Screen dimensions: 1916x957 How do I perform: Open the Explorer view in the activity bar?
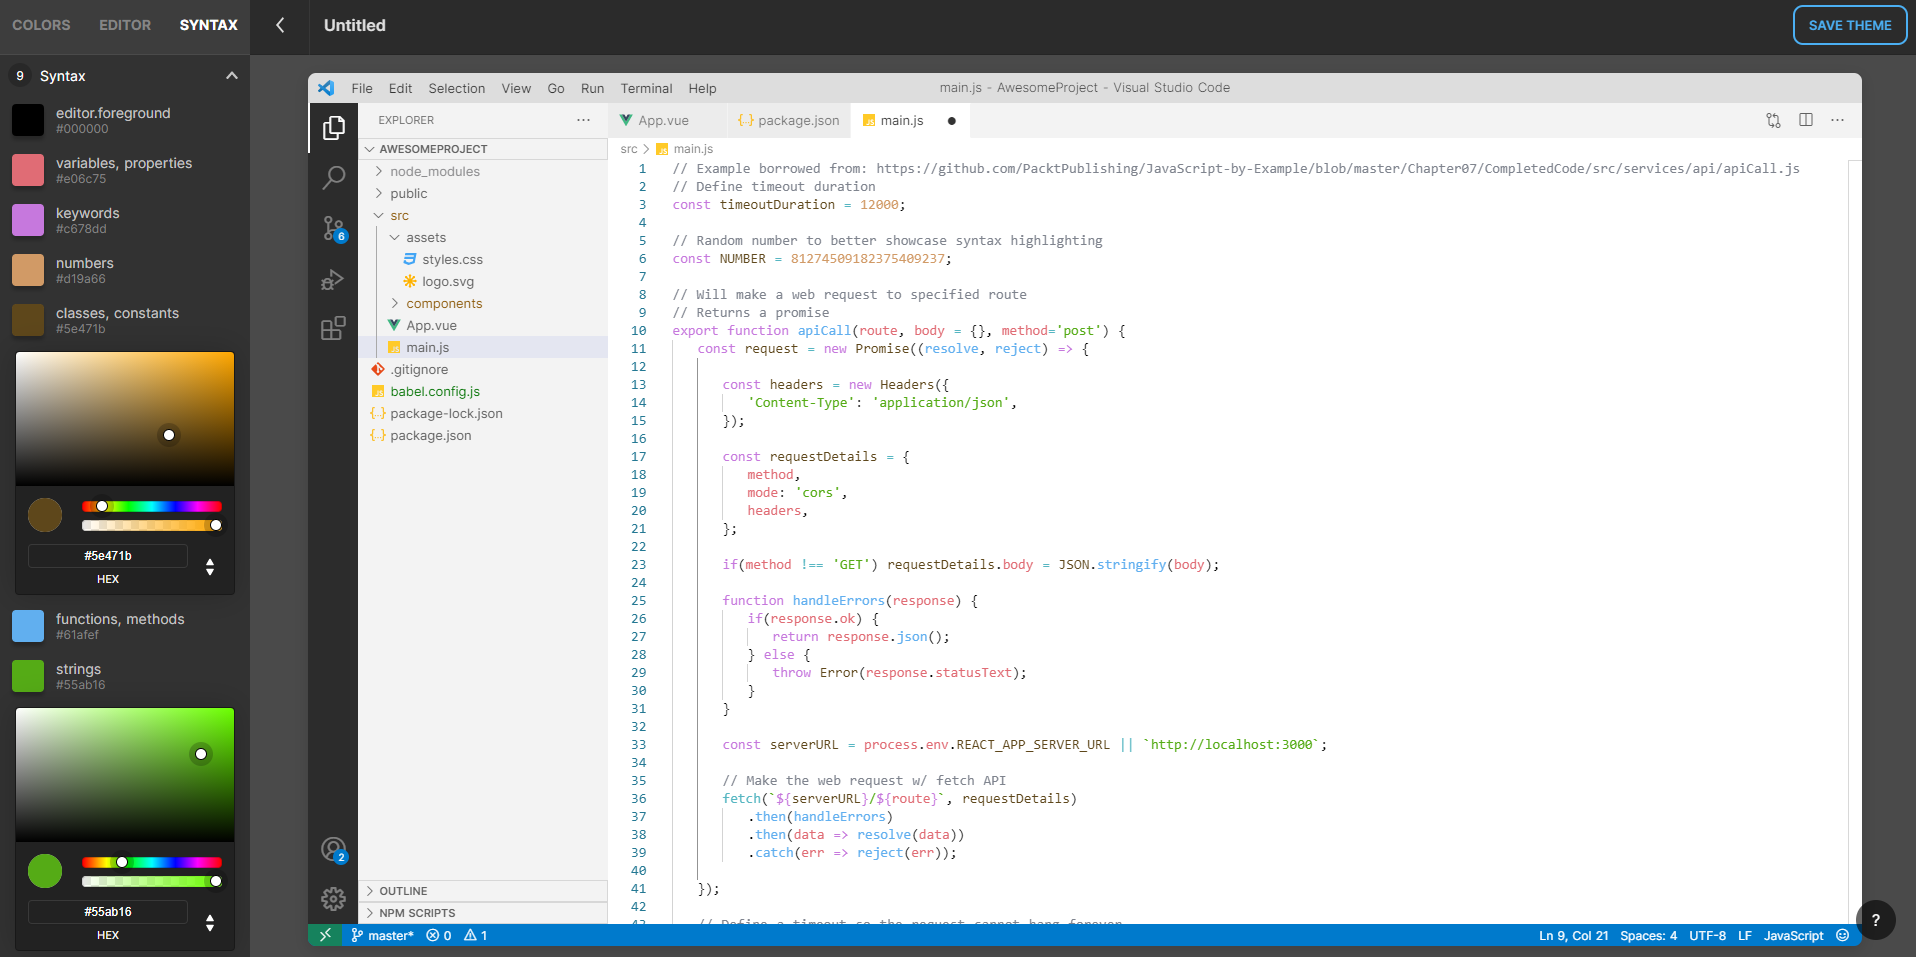pos(334,128)
